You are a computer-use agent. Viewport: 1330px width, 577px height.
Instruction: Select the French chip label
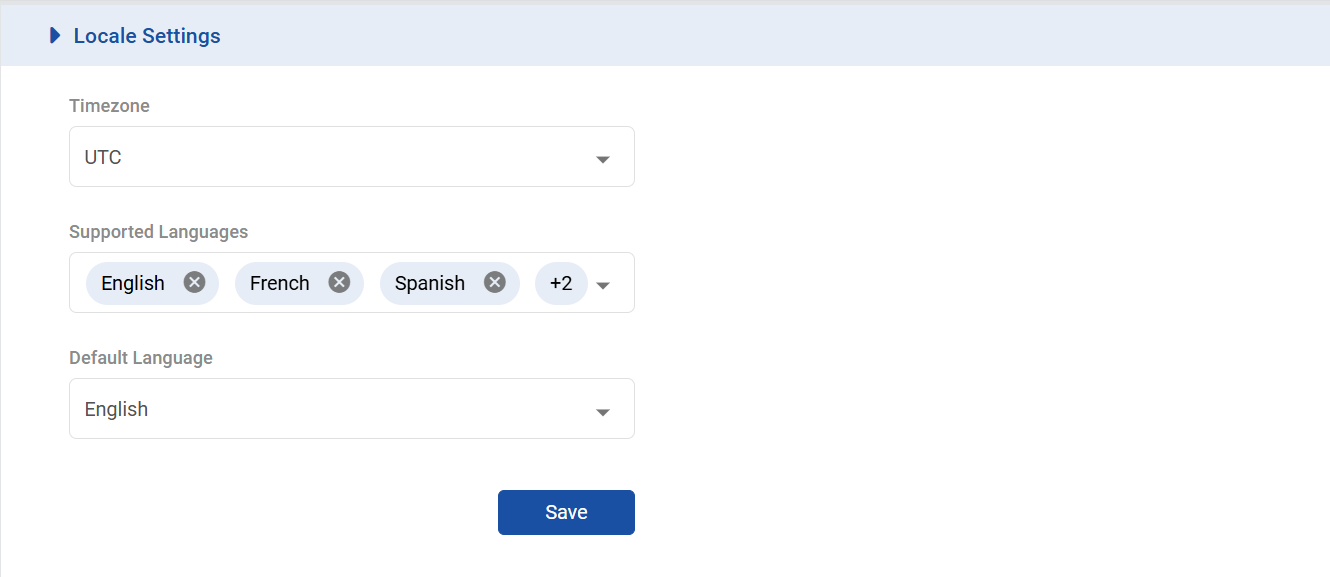280,283
